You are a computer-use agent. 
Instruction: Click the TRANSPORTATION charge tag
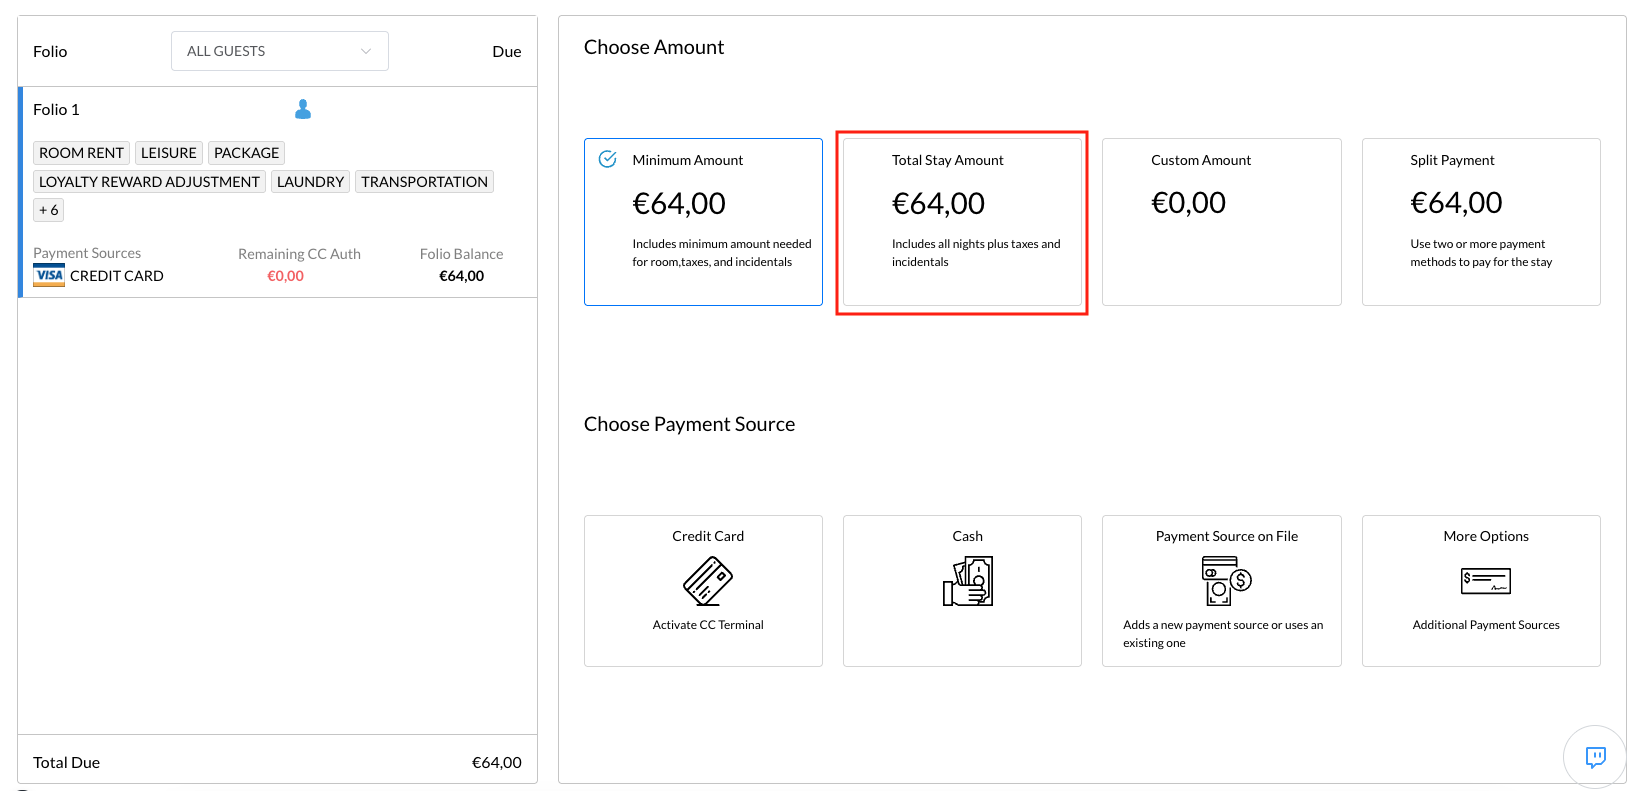pyautogui.click(x=424, y=182)
